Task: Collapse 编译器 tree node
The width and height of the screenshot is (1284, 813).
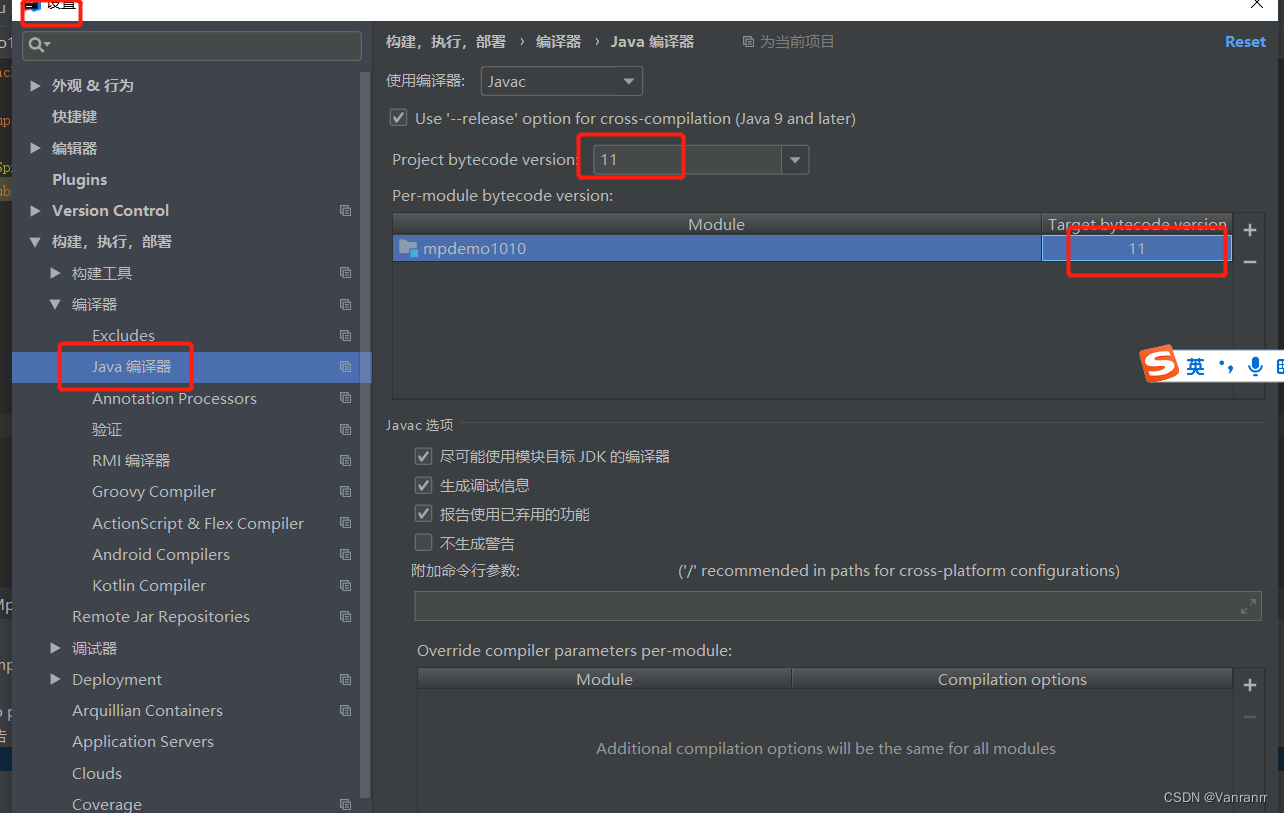Action: (56, 304)
